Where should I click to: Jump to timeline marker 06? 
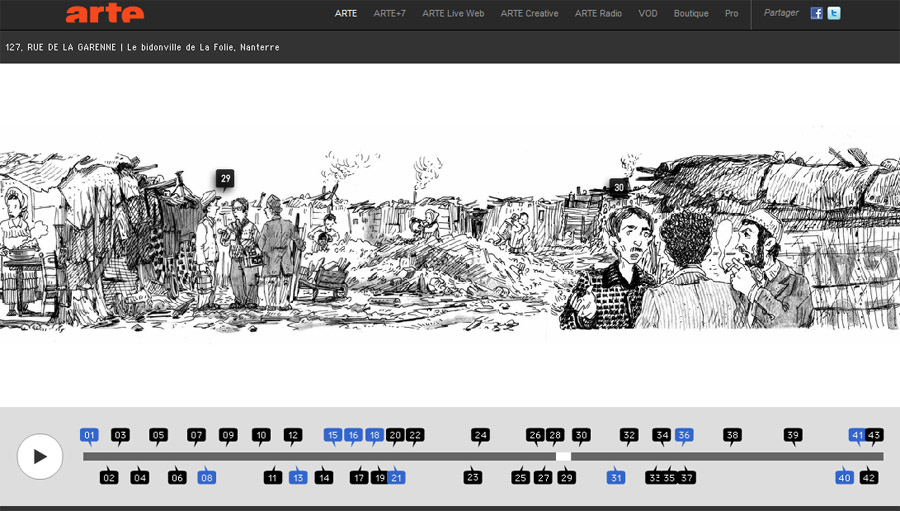coord(177,477)
